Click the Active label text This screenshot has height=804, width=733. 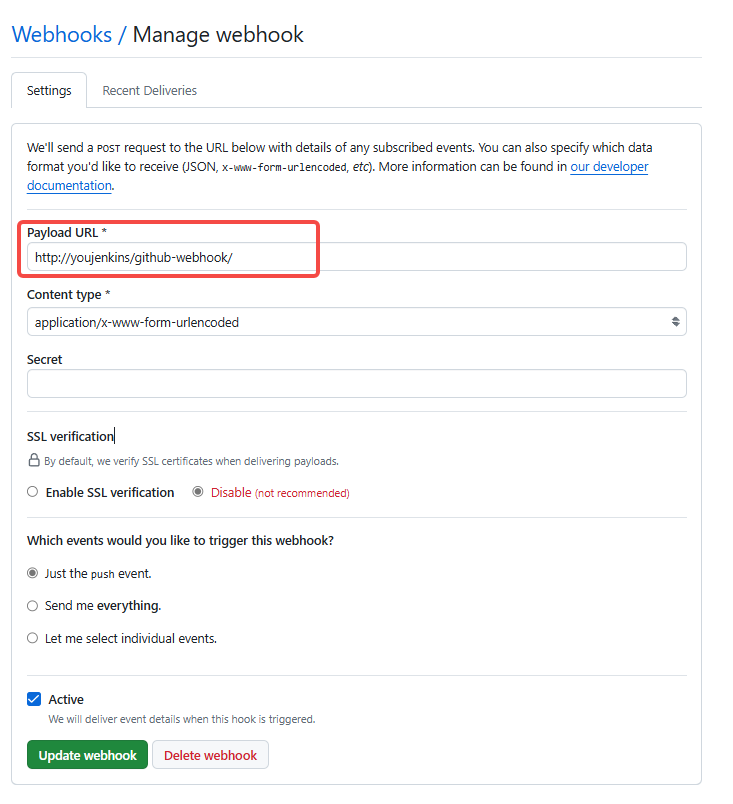pos(66,699)
